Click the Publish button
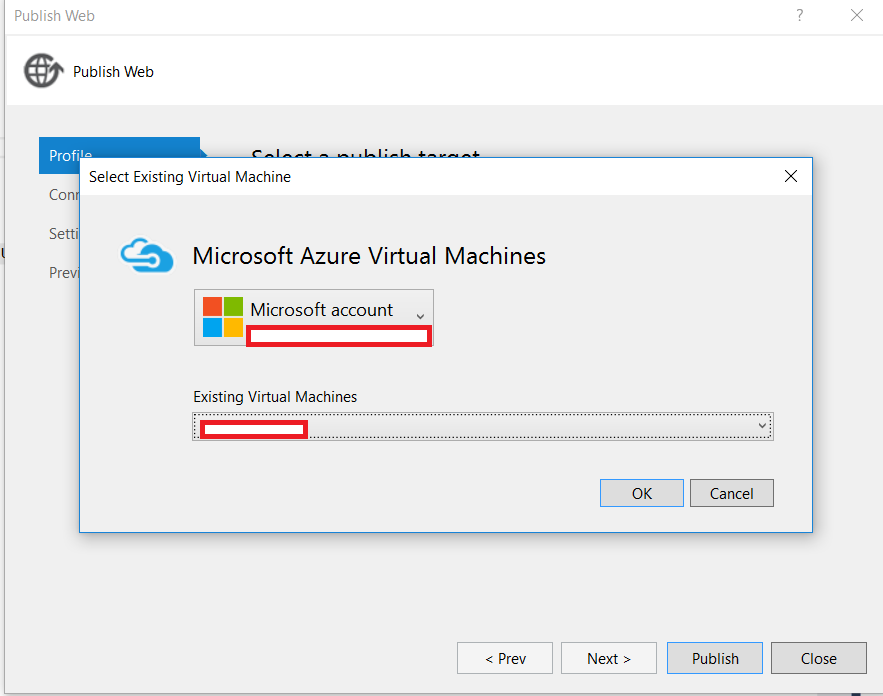The height and width of the screenshot is (696, 883). tap(715, 658)
